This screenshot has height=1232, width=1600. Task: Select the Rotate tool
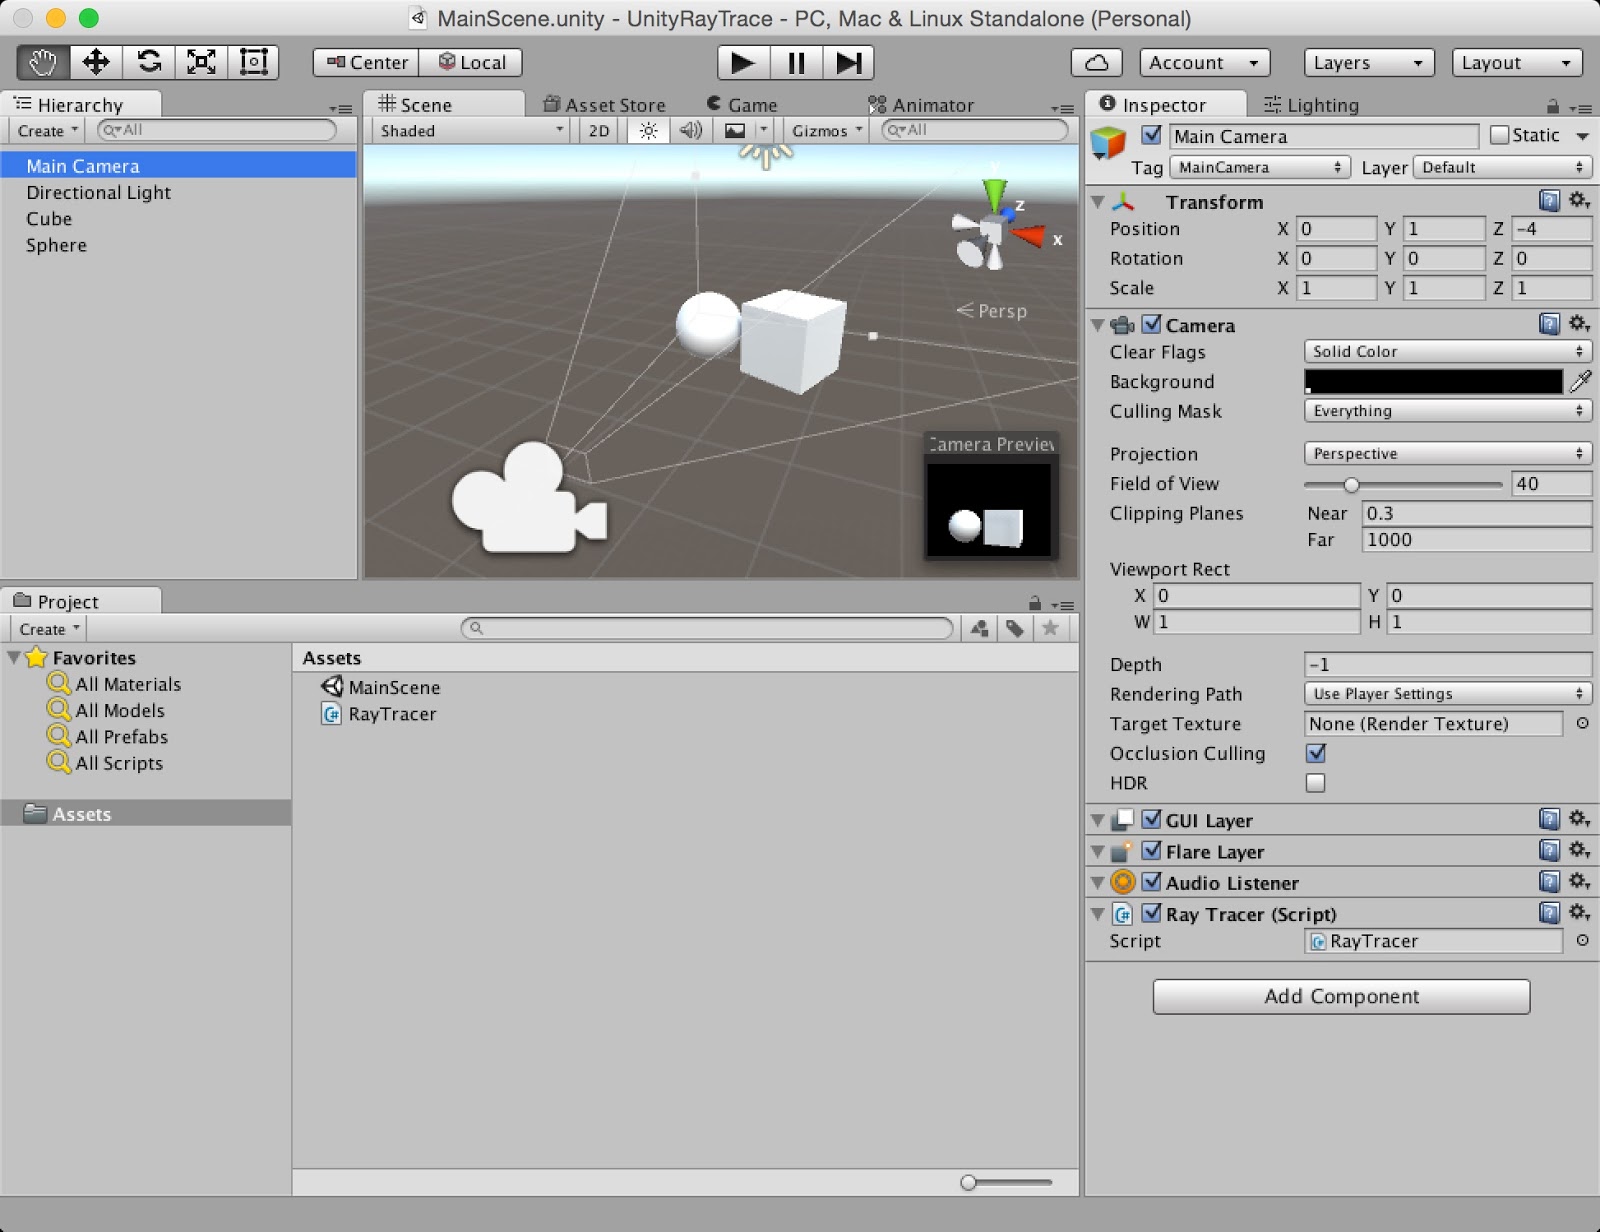tap(149, 62)
